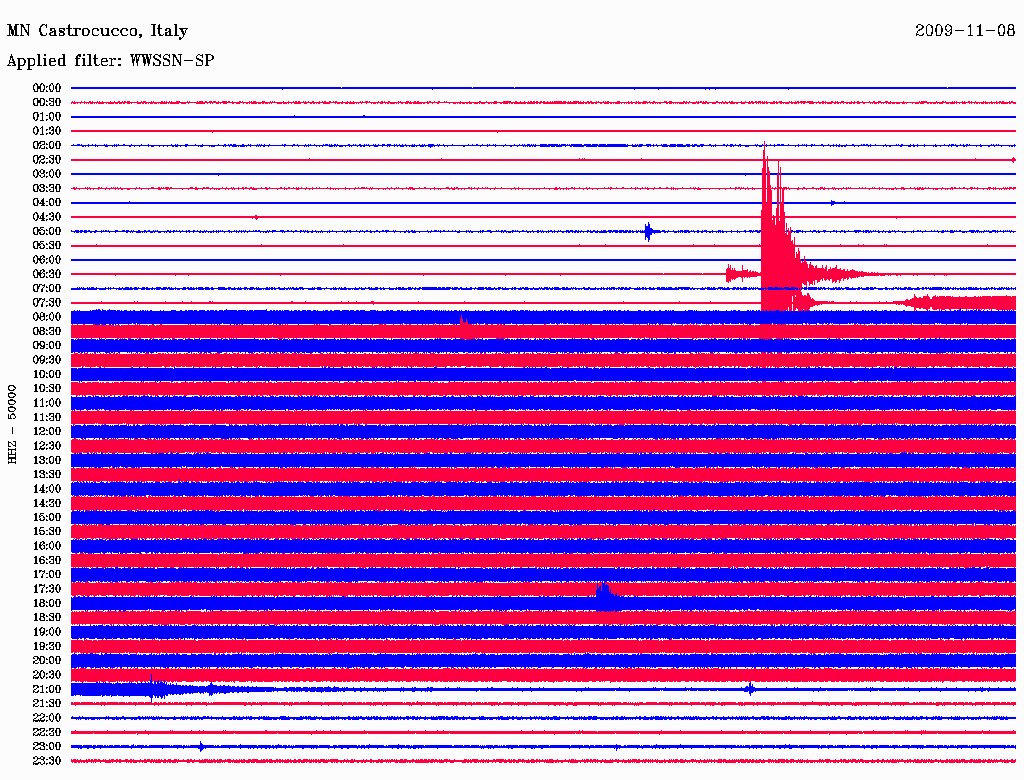Select the 03:30 time label
The width and height of the screenshot is (1024, 780).
(47, 188)
